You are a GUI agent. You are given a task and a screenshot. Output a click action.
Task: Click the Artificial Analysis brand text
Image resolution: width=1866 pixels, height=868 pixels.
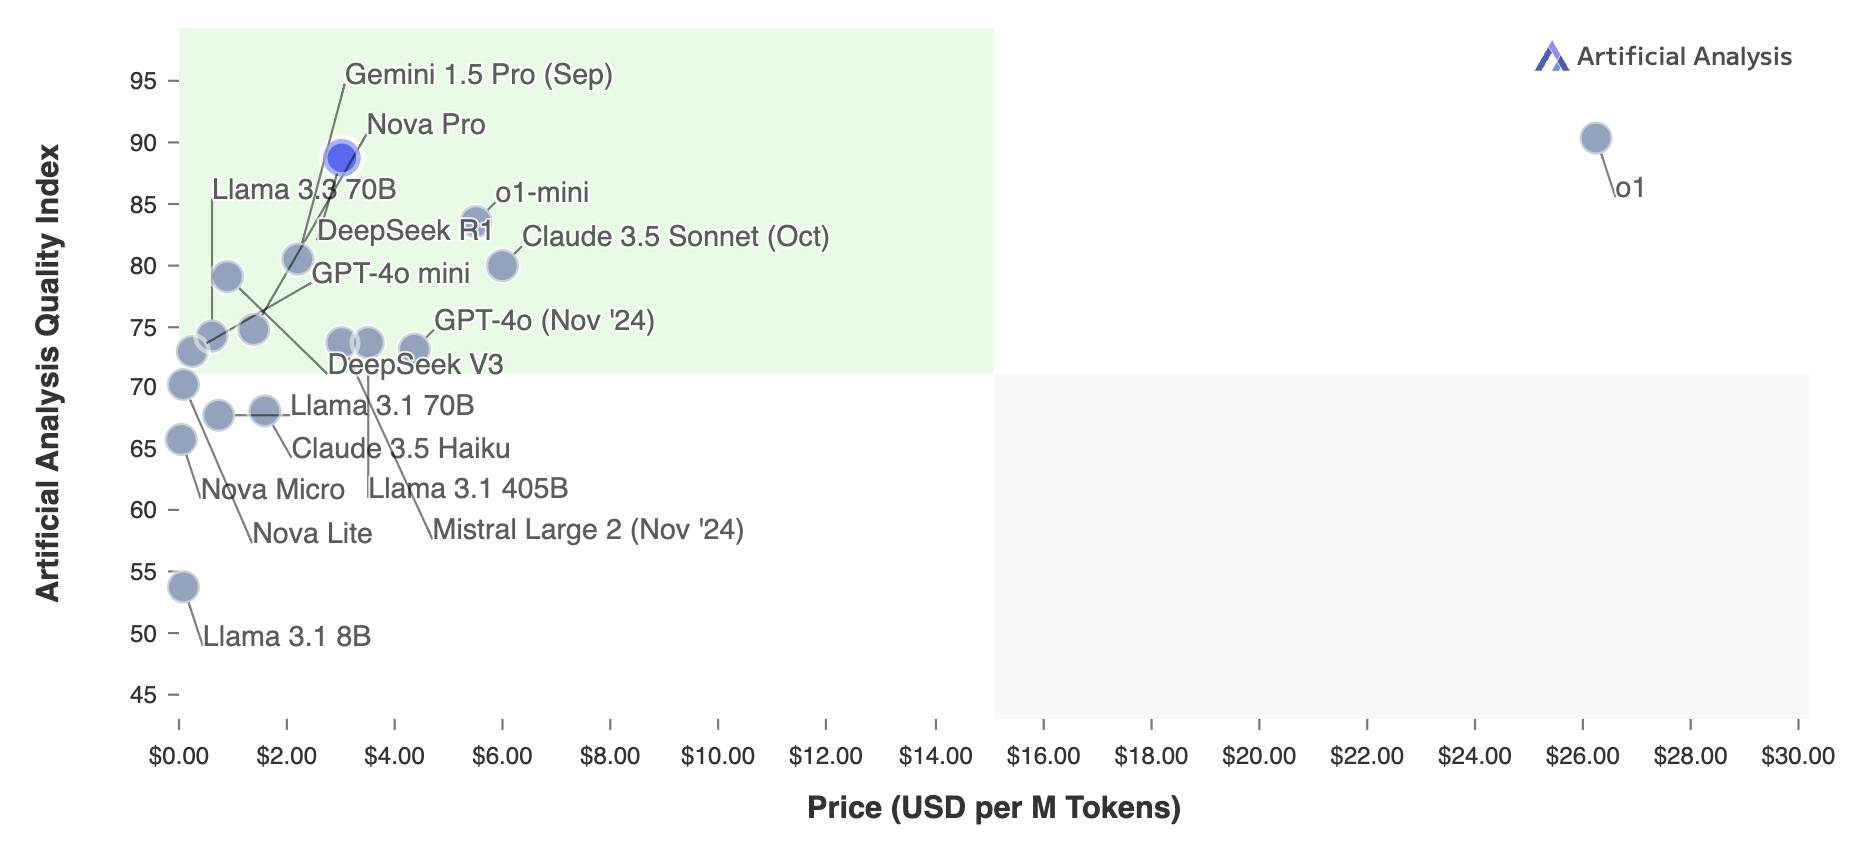point(1684,57)
